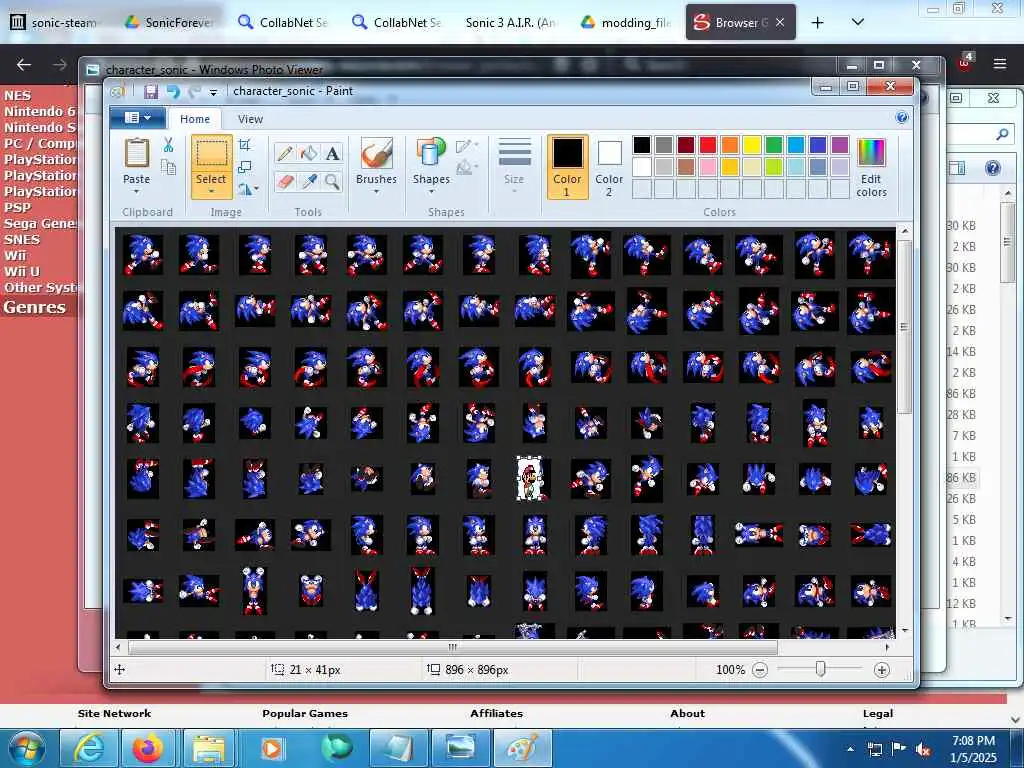Click the Undo arrow in Paint title bar
Image resolution: width=1024 pixels, height=768 pixels.
pyautogui.click(x=173, y=91)
